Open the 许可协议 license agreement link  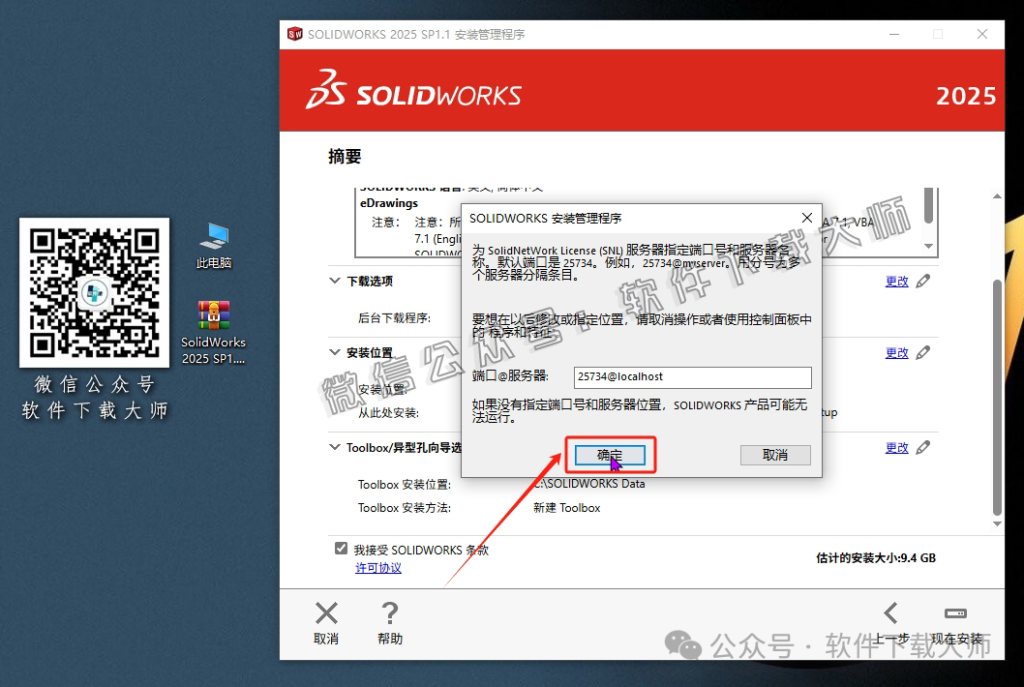(378, 568)
